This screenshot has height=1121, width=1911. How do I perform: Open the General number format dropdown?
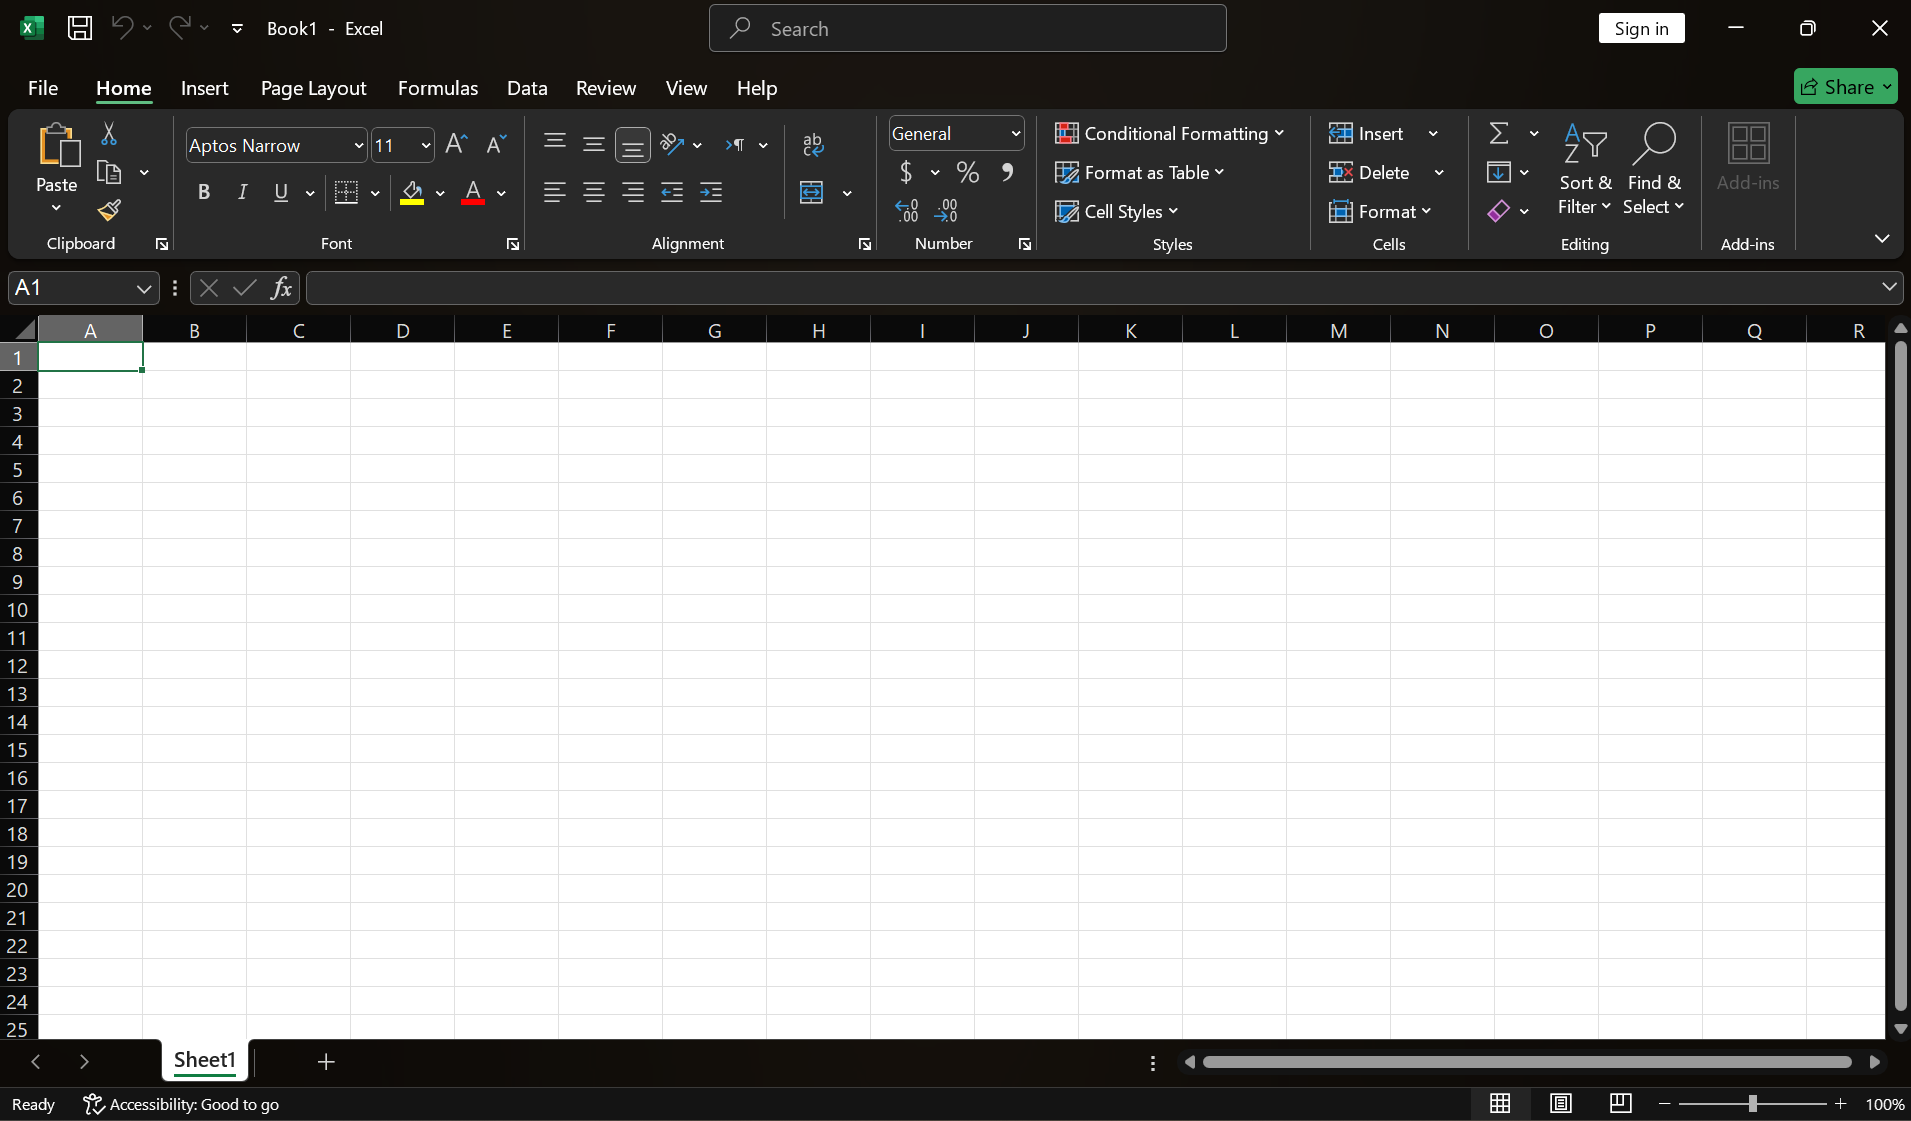coord(1016,133)
